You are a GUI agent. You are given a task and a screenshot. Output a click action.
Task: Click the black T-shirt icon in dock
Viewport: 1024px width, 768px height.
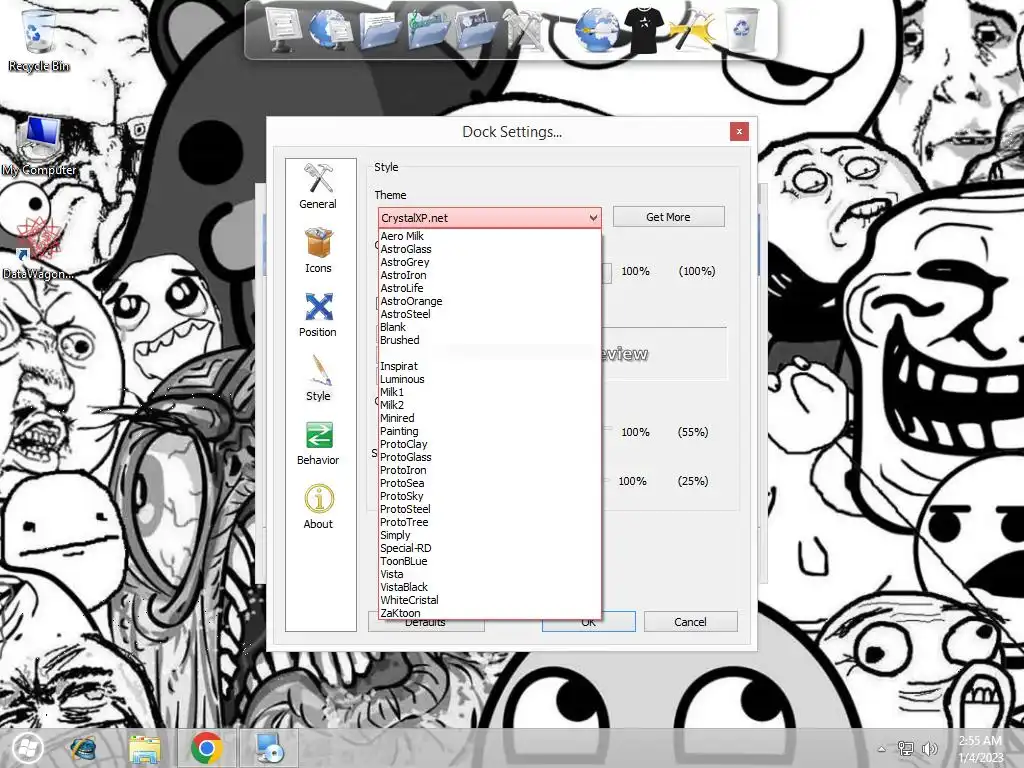pyautogui.click(x=643, y=29)
